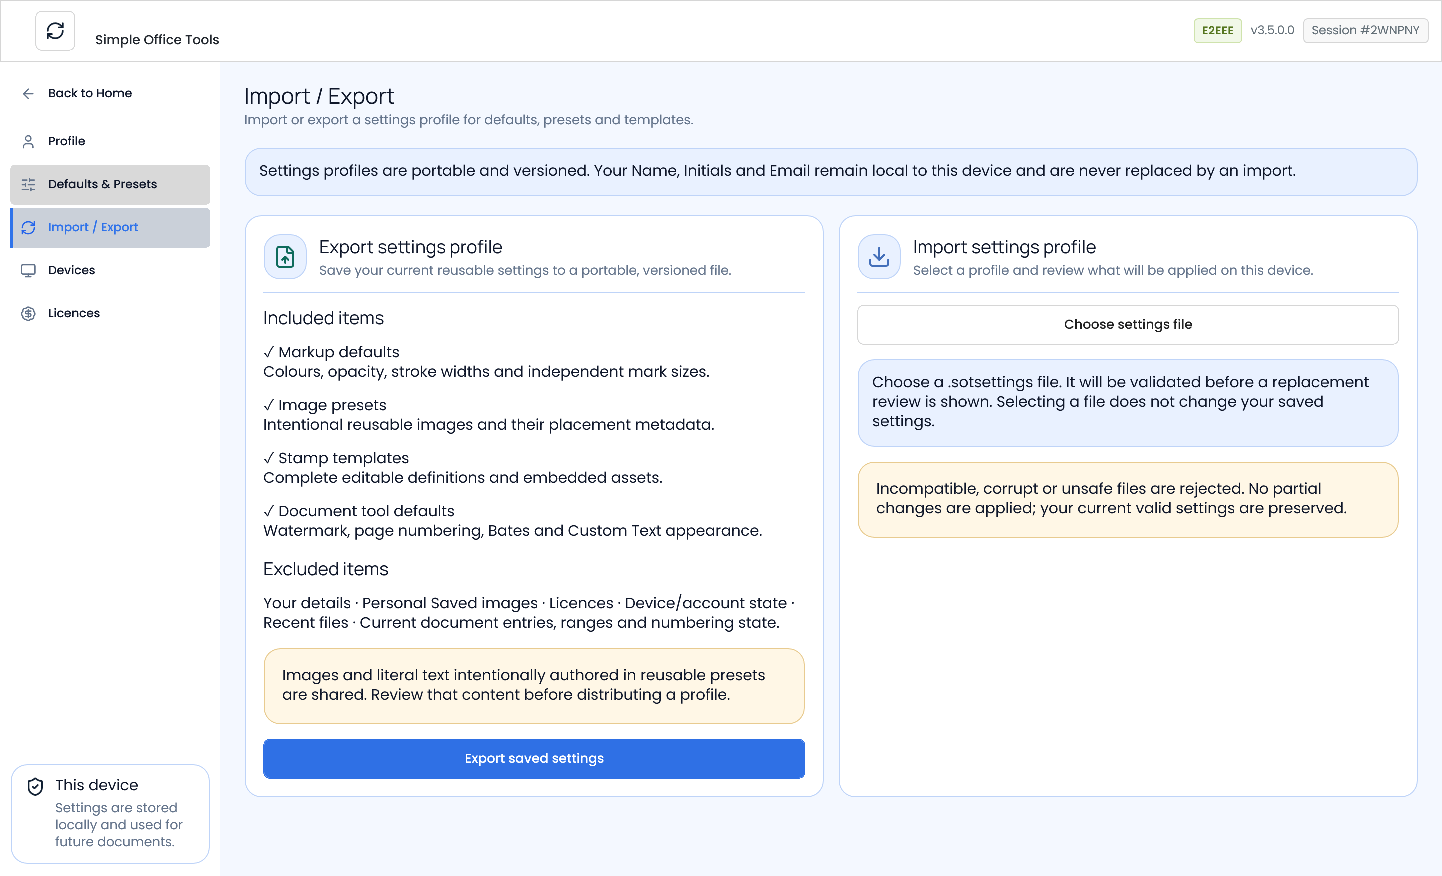
Task: Click the Simple Office Tools title text
Action: click(157, 40)
